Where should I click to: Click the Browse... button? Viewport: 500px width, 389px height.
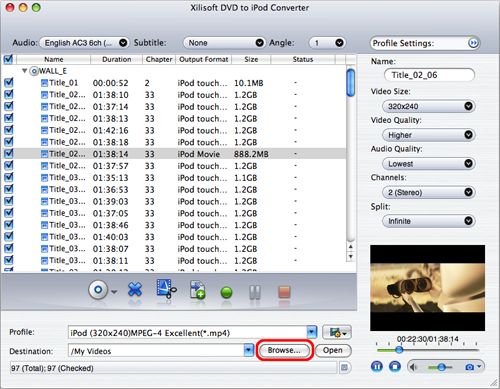pyautogui.click(x=284, y=350)
